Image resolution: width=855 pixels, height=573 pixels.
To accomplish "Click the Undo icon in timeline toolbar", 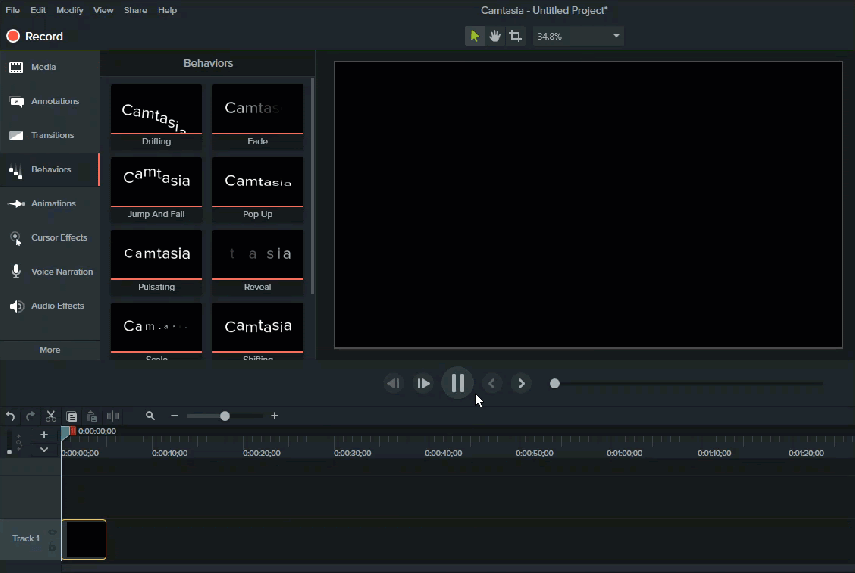I will pyautogui.click(x=10, y=417).
